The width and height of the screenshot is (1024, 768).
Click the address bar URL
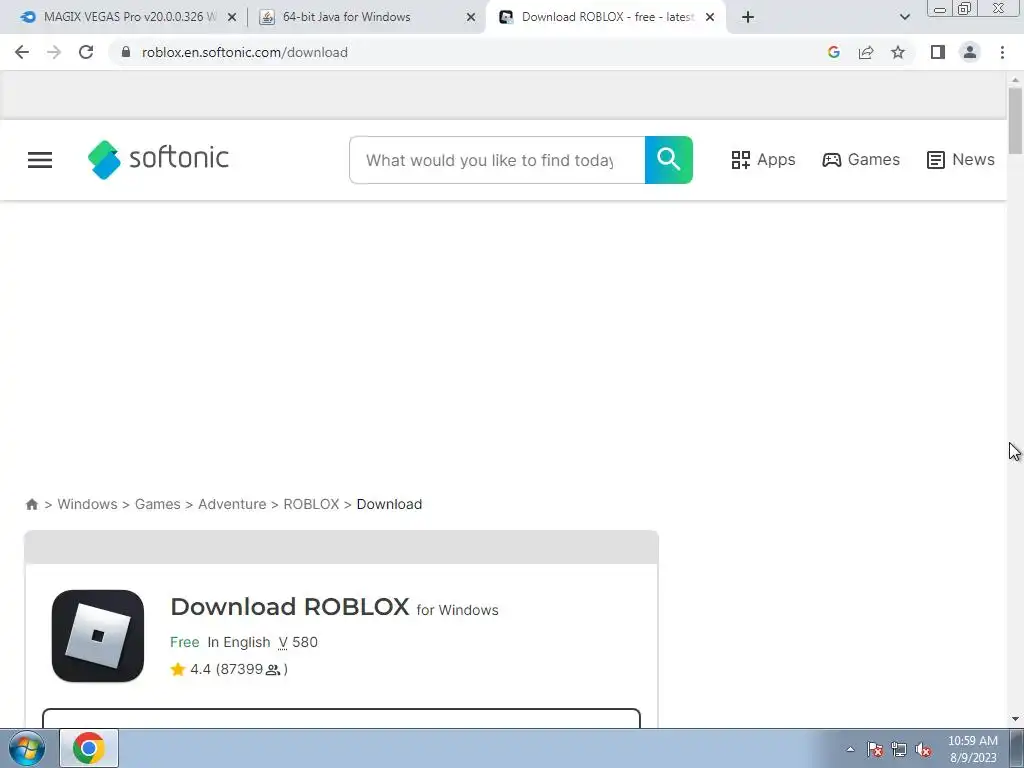245,52
